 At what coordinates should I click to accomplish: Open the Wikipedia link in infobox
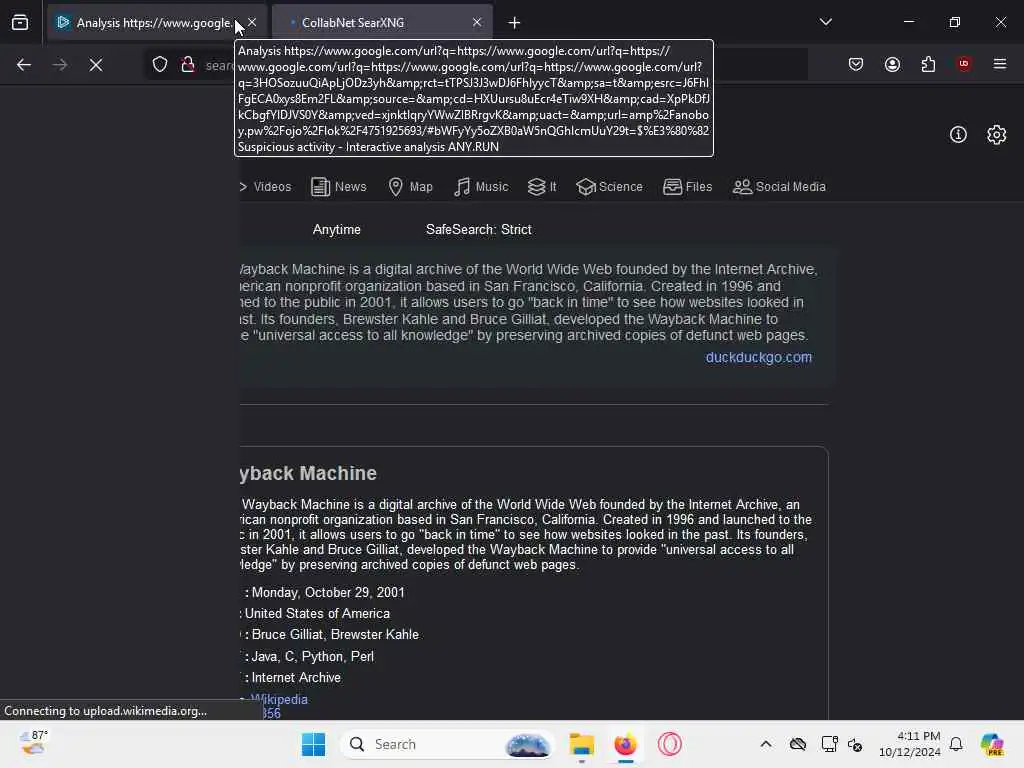279,699
